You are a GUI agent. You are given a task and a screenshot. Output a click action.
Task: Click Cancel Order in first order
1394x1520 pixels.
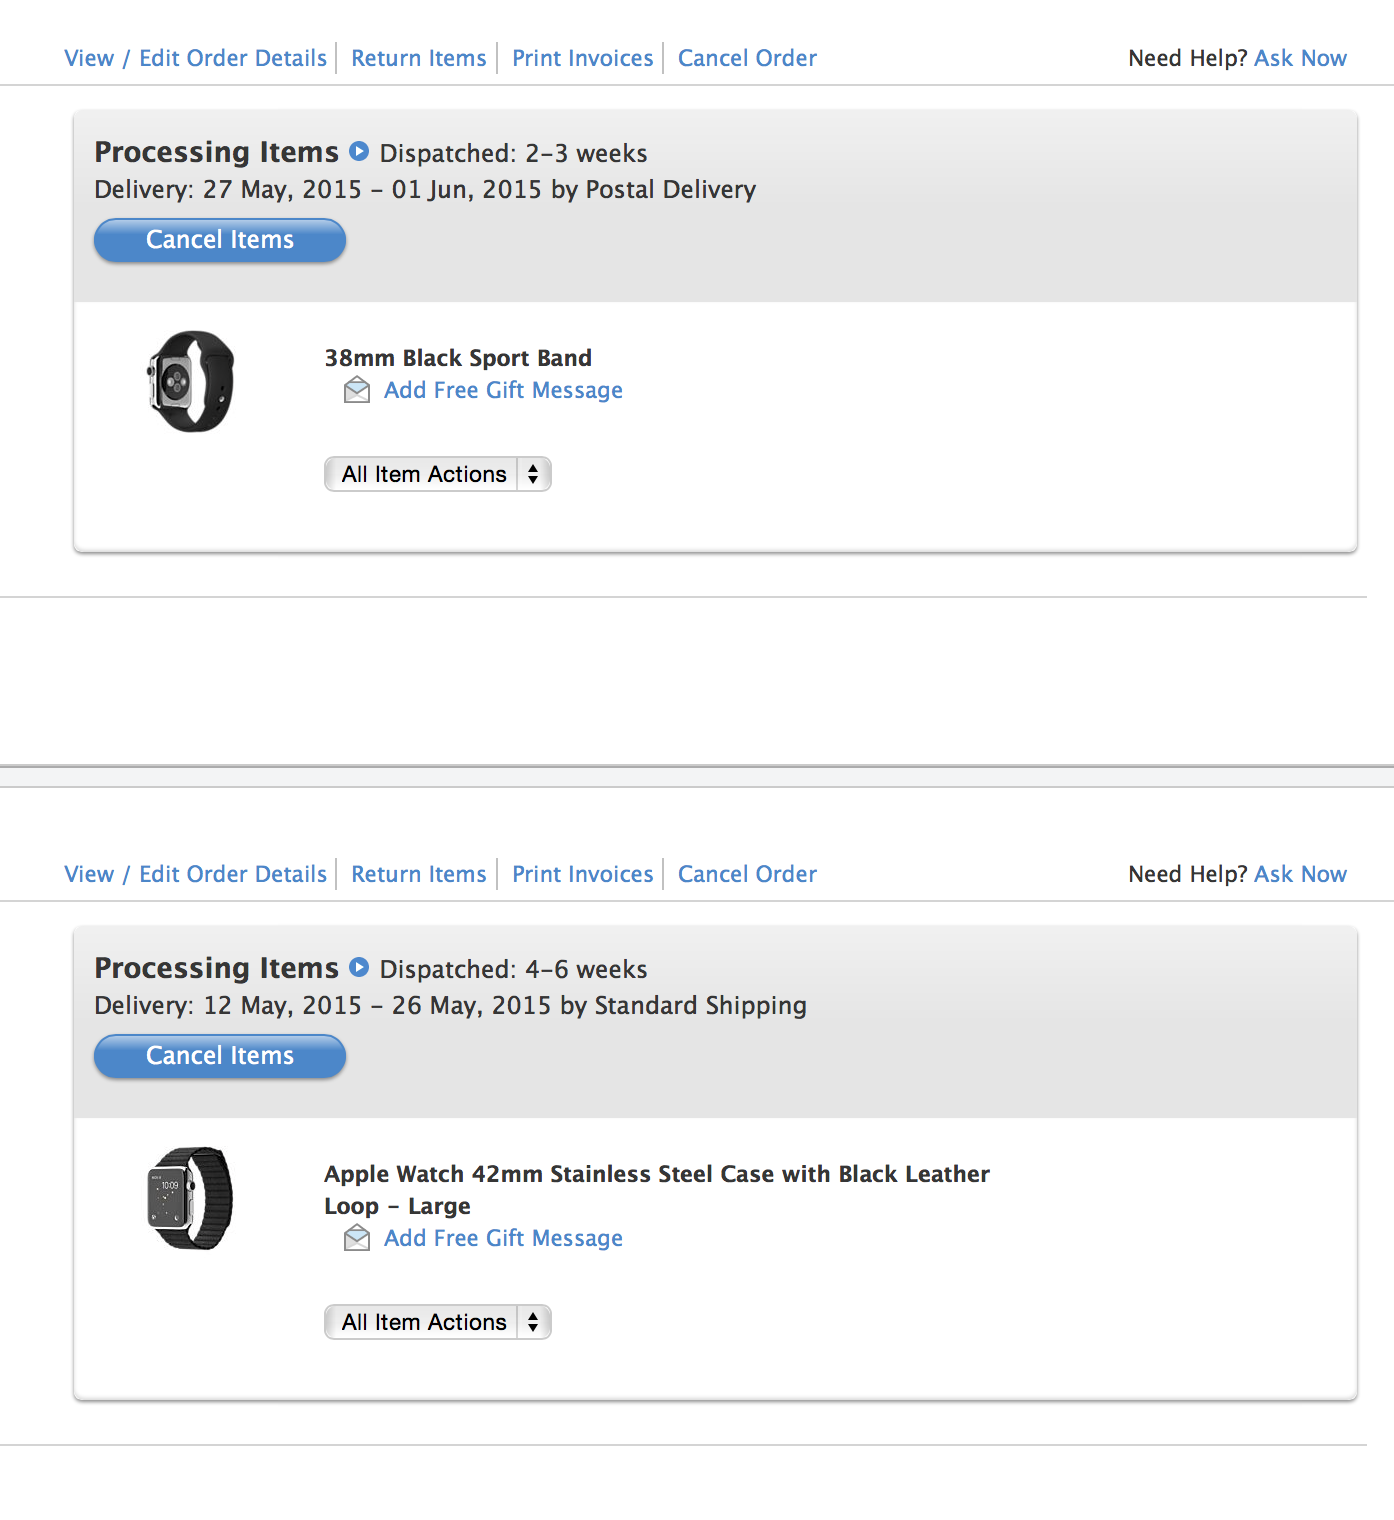747,58
